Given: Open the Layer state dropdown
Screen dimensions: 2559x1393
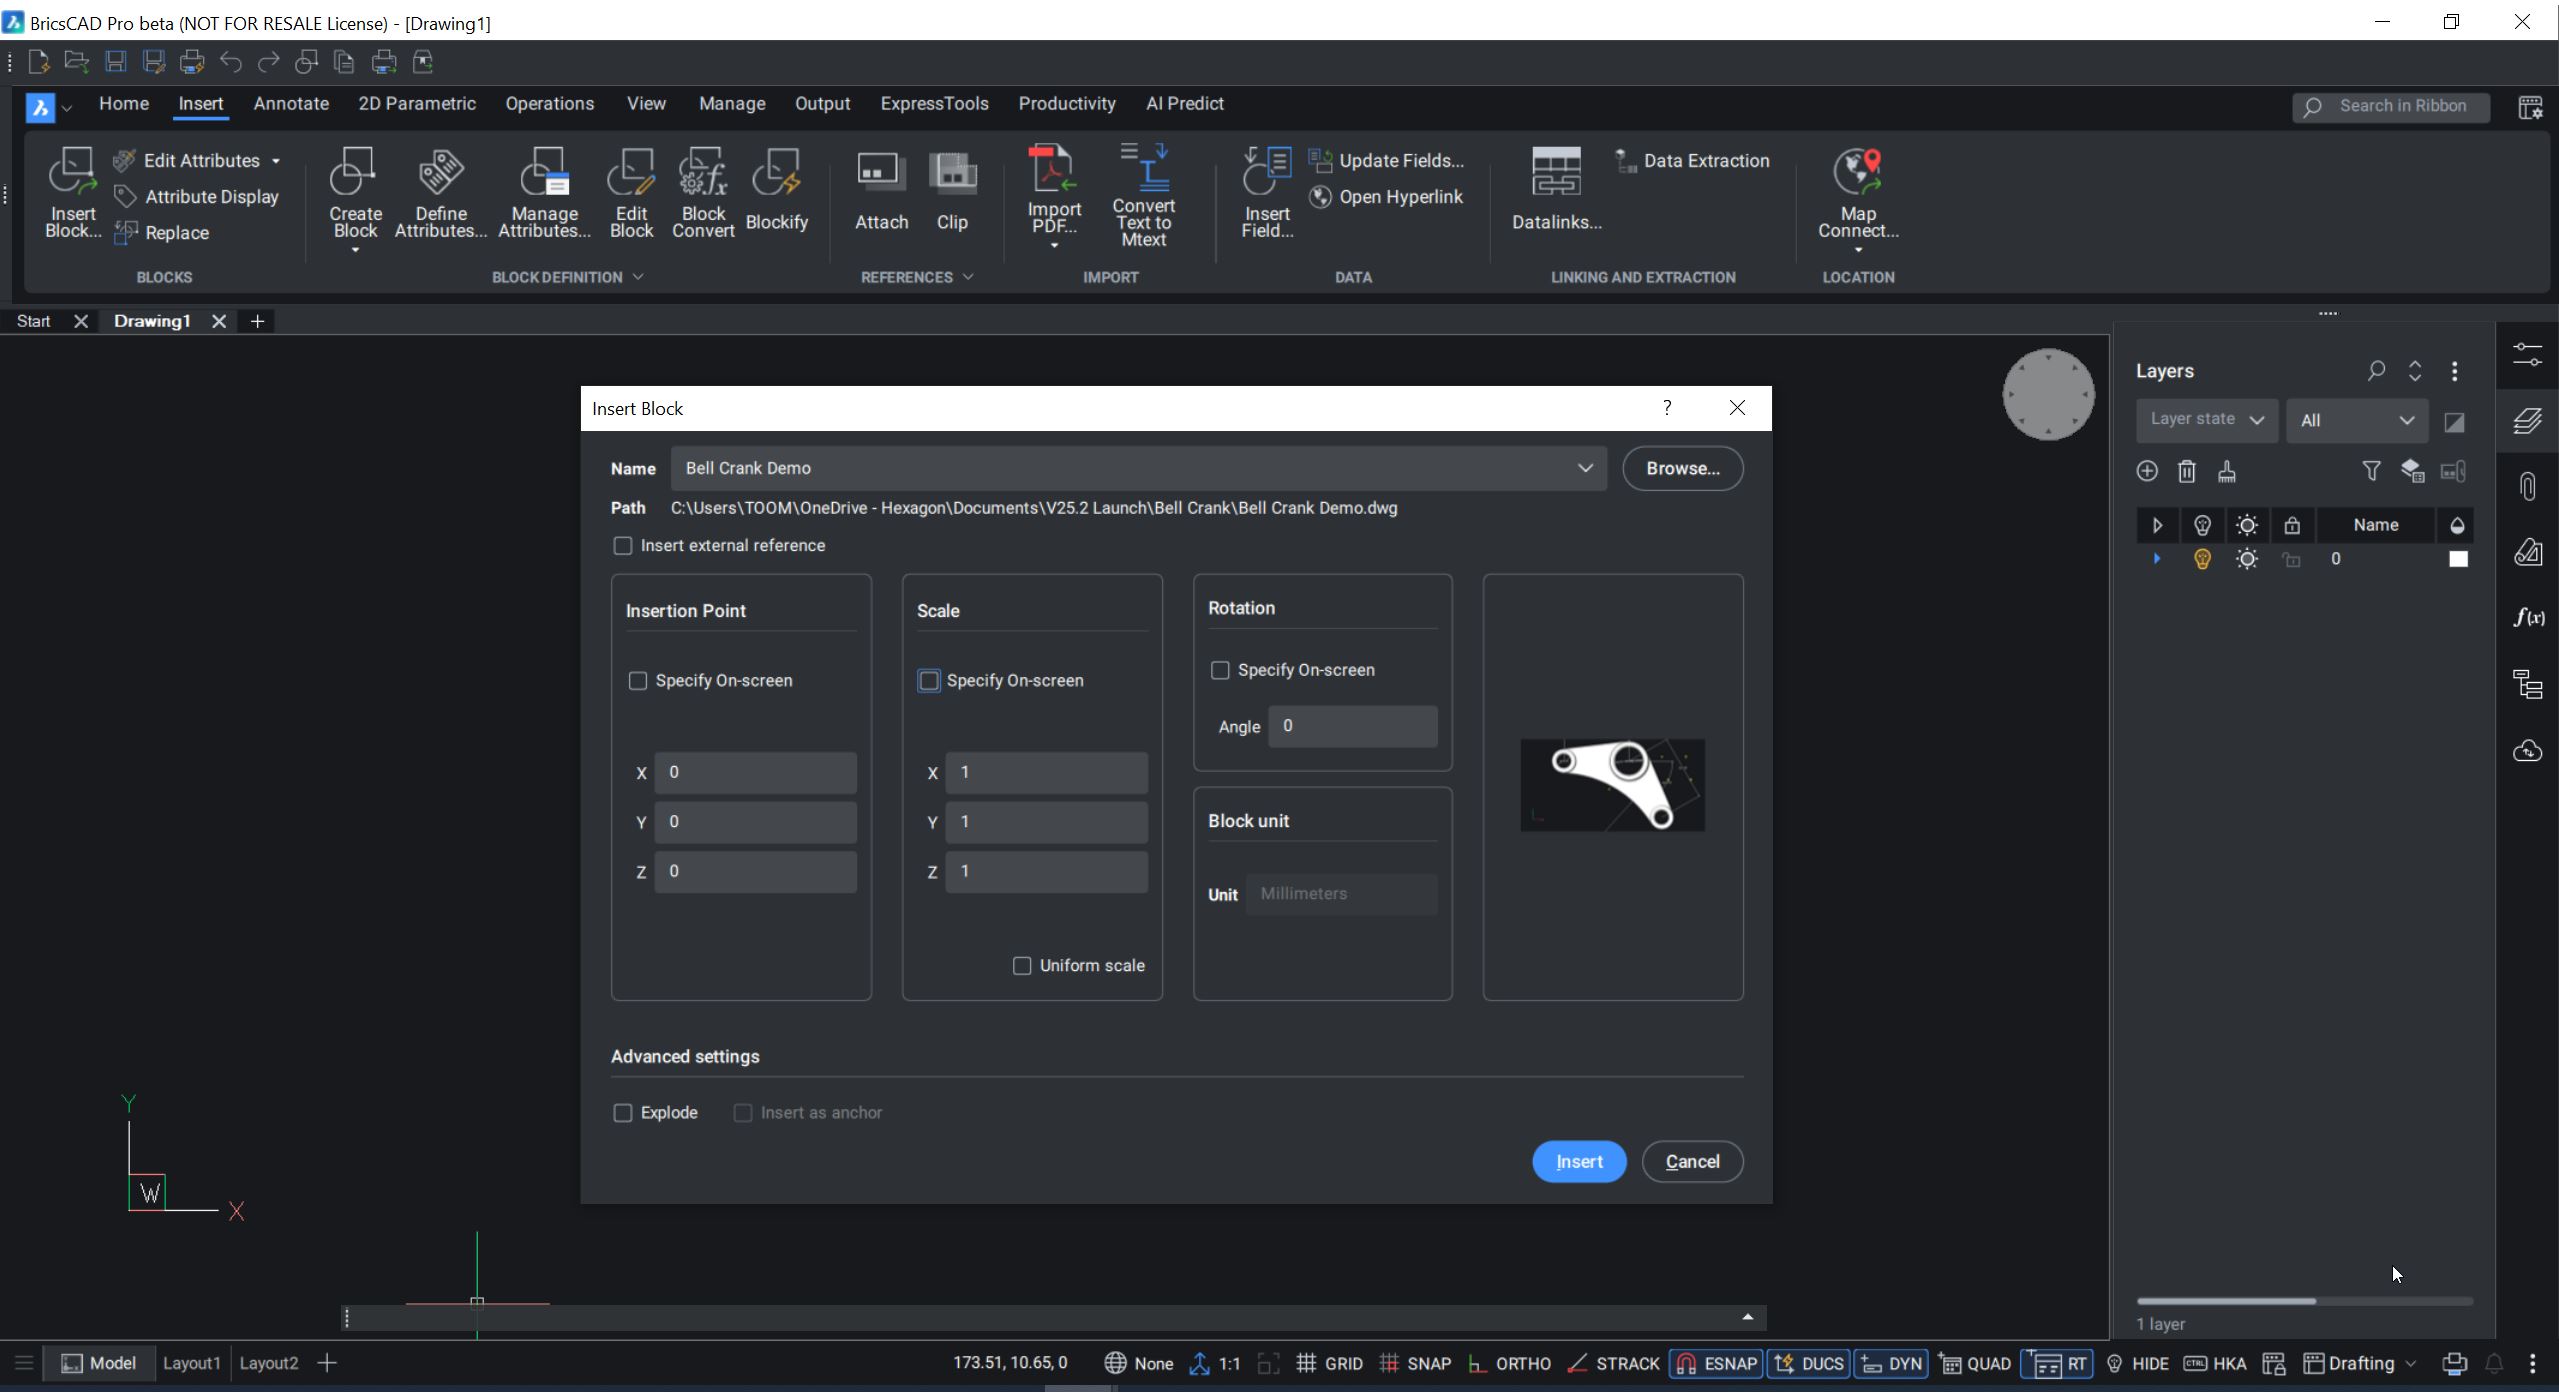Looking at the screenshot, I should coord(2207,419).
